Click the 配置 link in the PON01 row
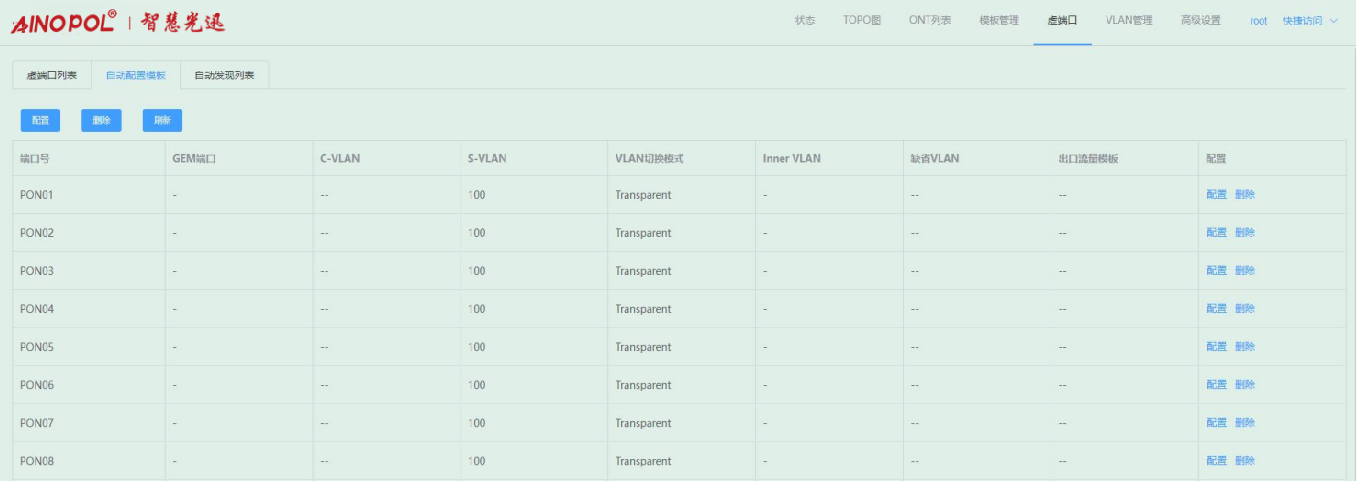The image size is (1357, 481). [1216, 195]
